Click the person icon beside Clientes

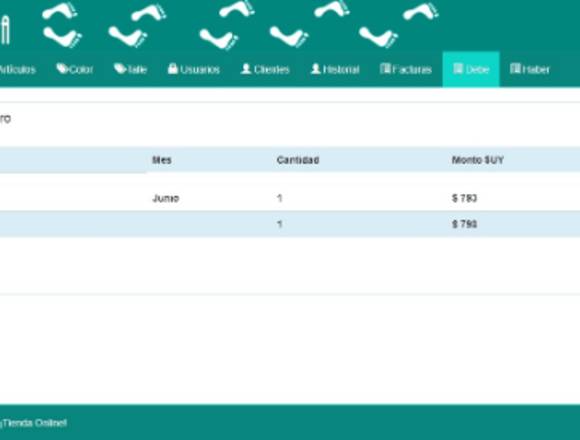pyautogui.click(x=246, y=68)
